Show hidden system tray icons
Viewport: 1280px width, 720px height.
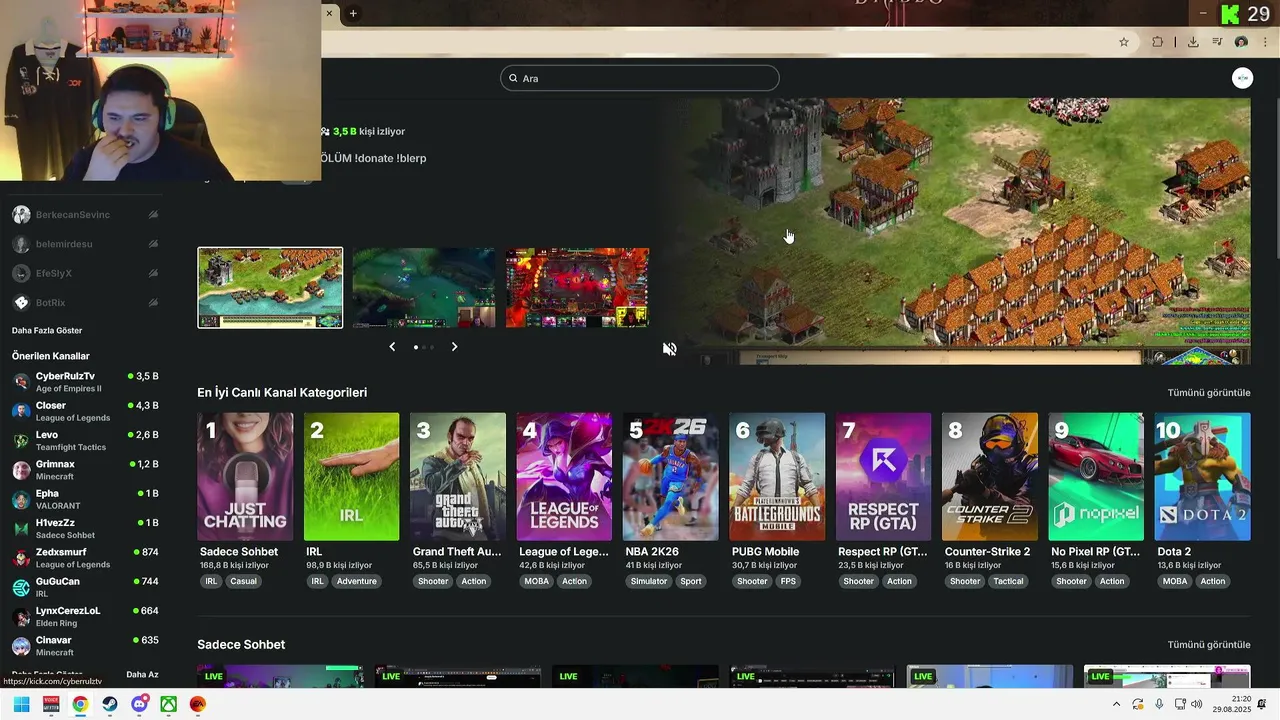1116,704
